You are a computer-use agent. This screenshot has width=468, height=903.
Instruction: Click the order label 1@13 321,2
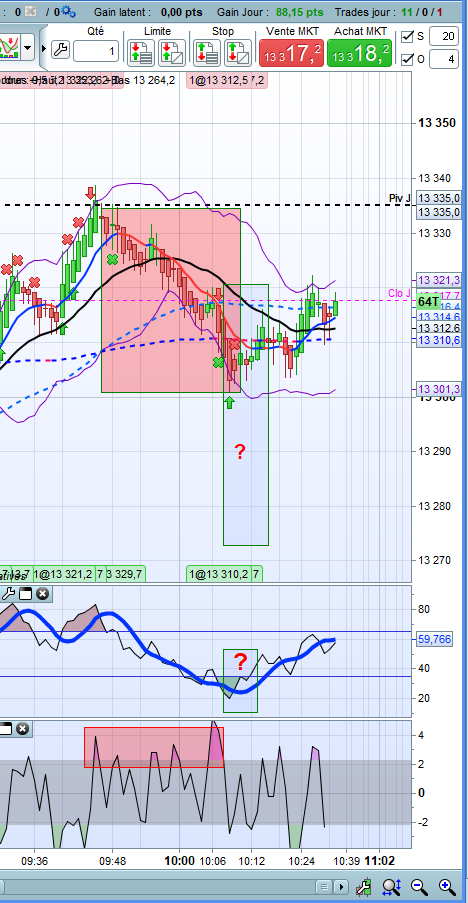click(62, 574)
